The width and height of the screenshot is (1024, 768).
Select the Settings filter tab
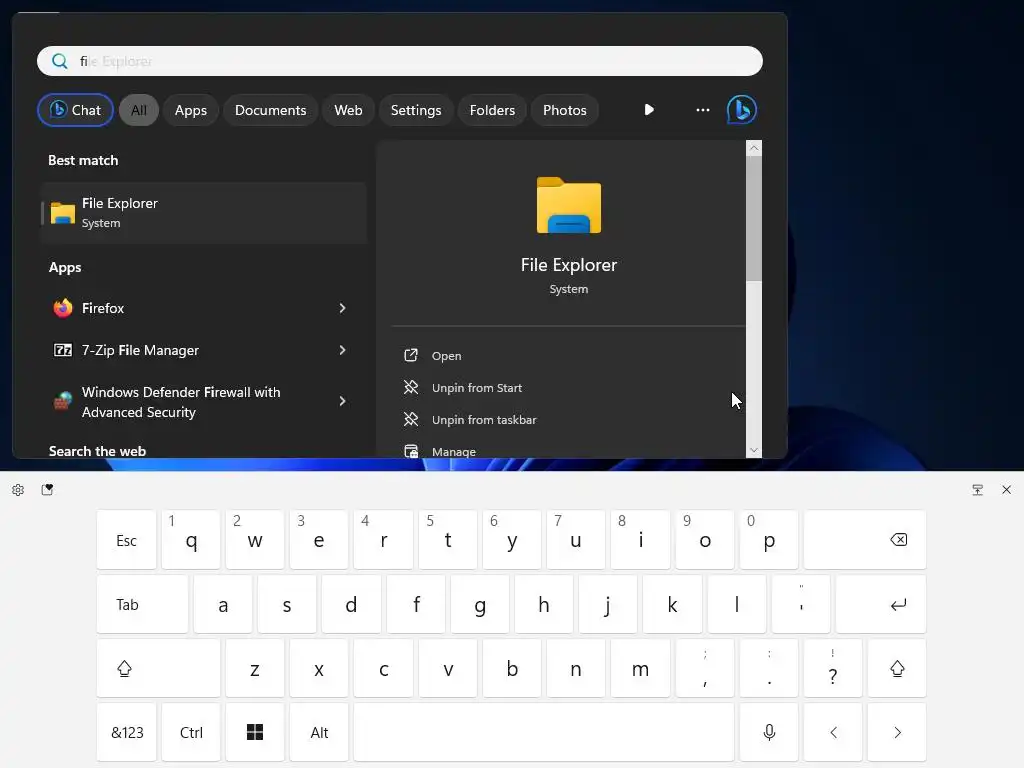click(416, 110)
